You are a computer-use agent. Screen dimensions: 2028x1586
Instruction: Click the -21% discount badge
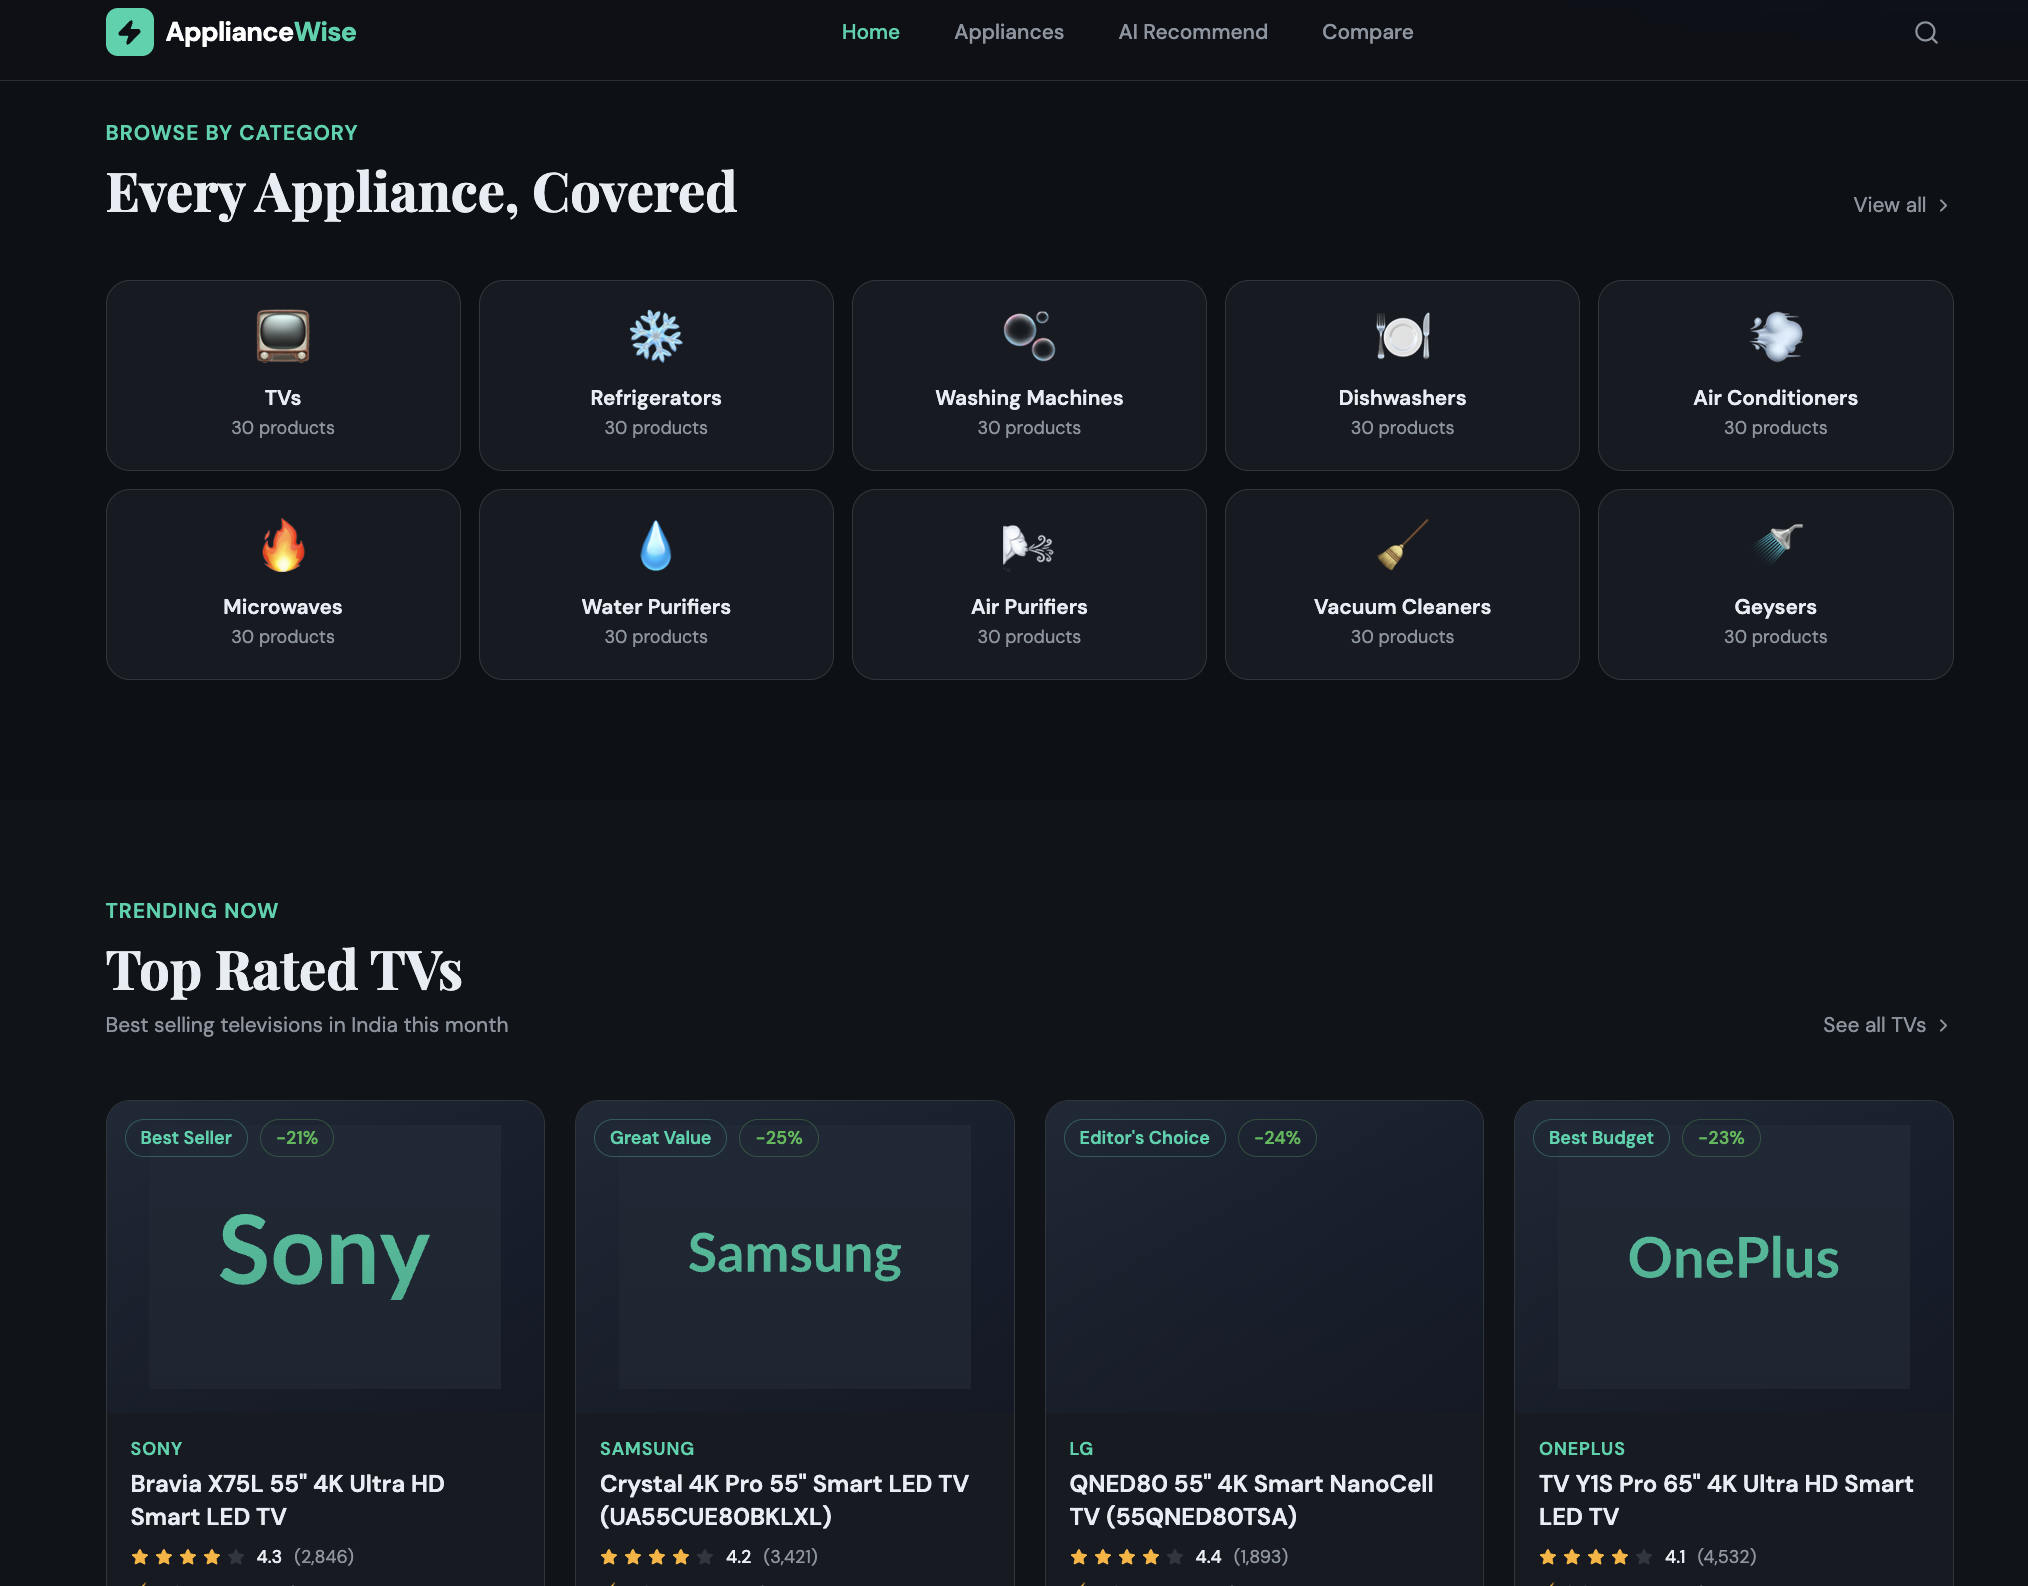click(x=297, y=1138)
